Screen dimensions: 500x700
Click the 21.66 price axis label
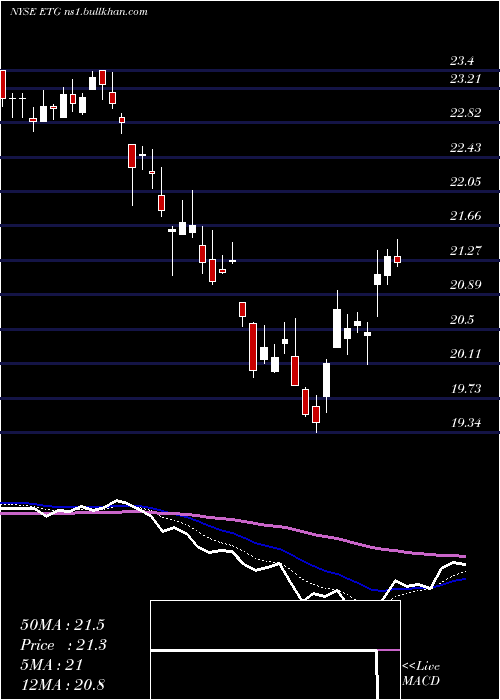coord(465,216)
